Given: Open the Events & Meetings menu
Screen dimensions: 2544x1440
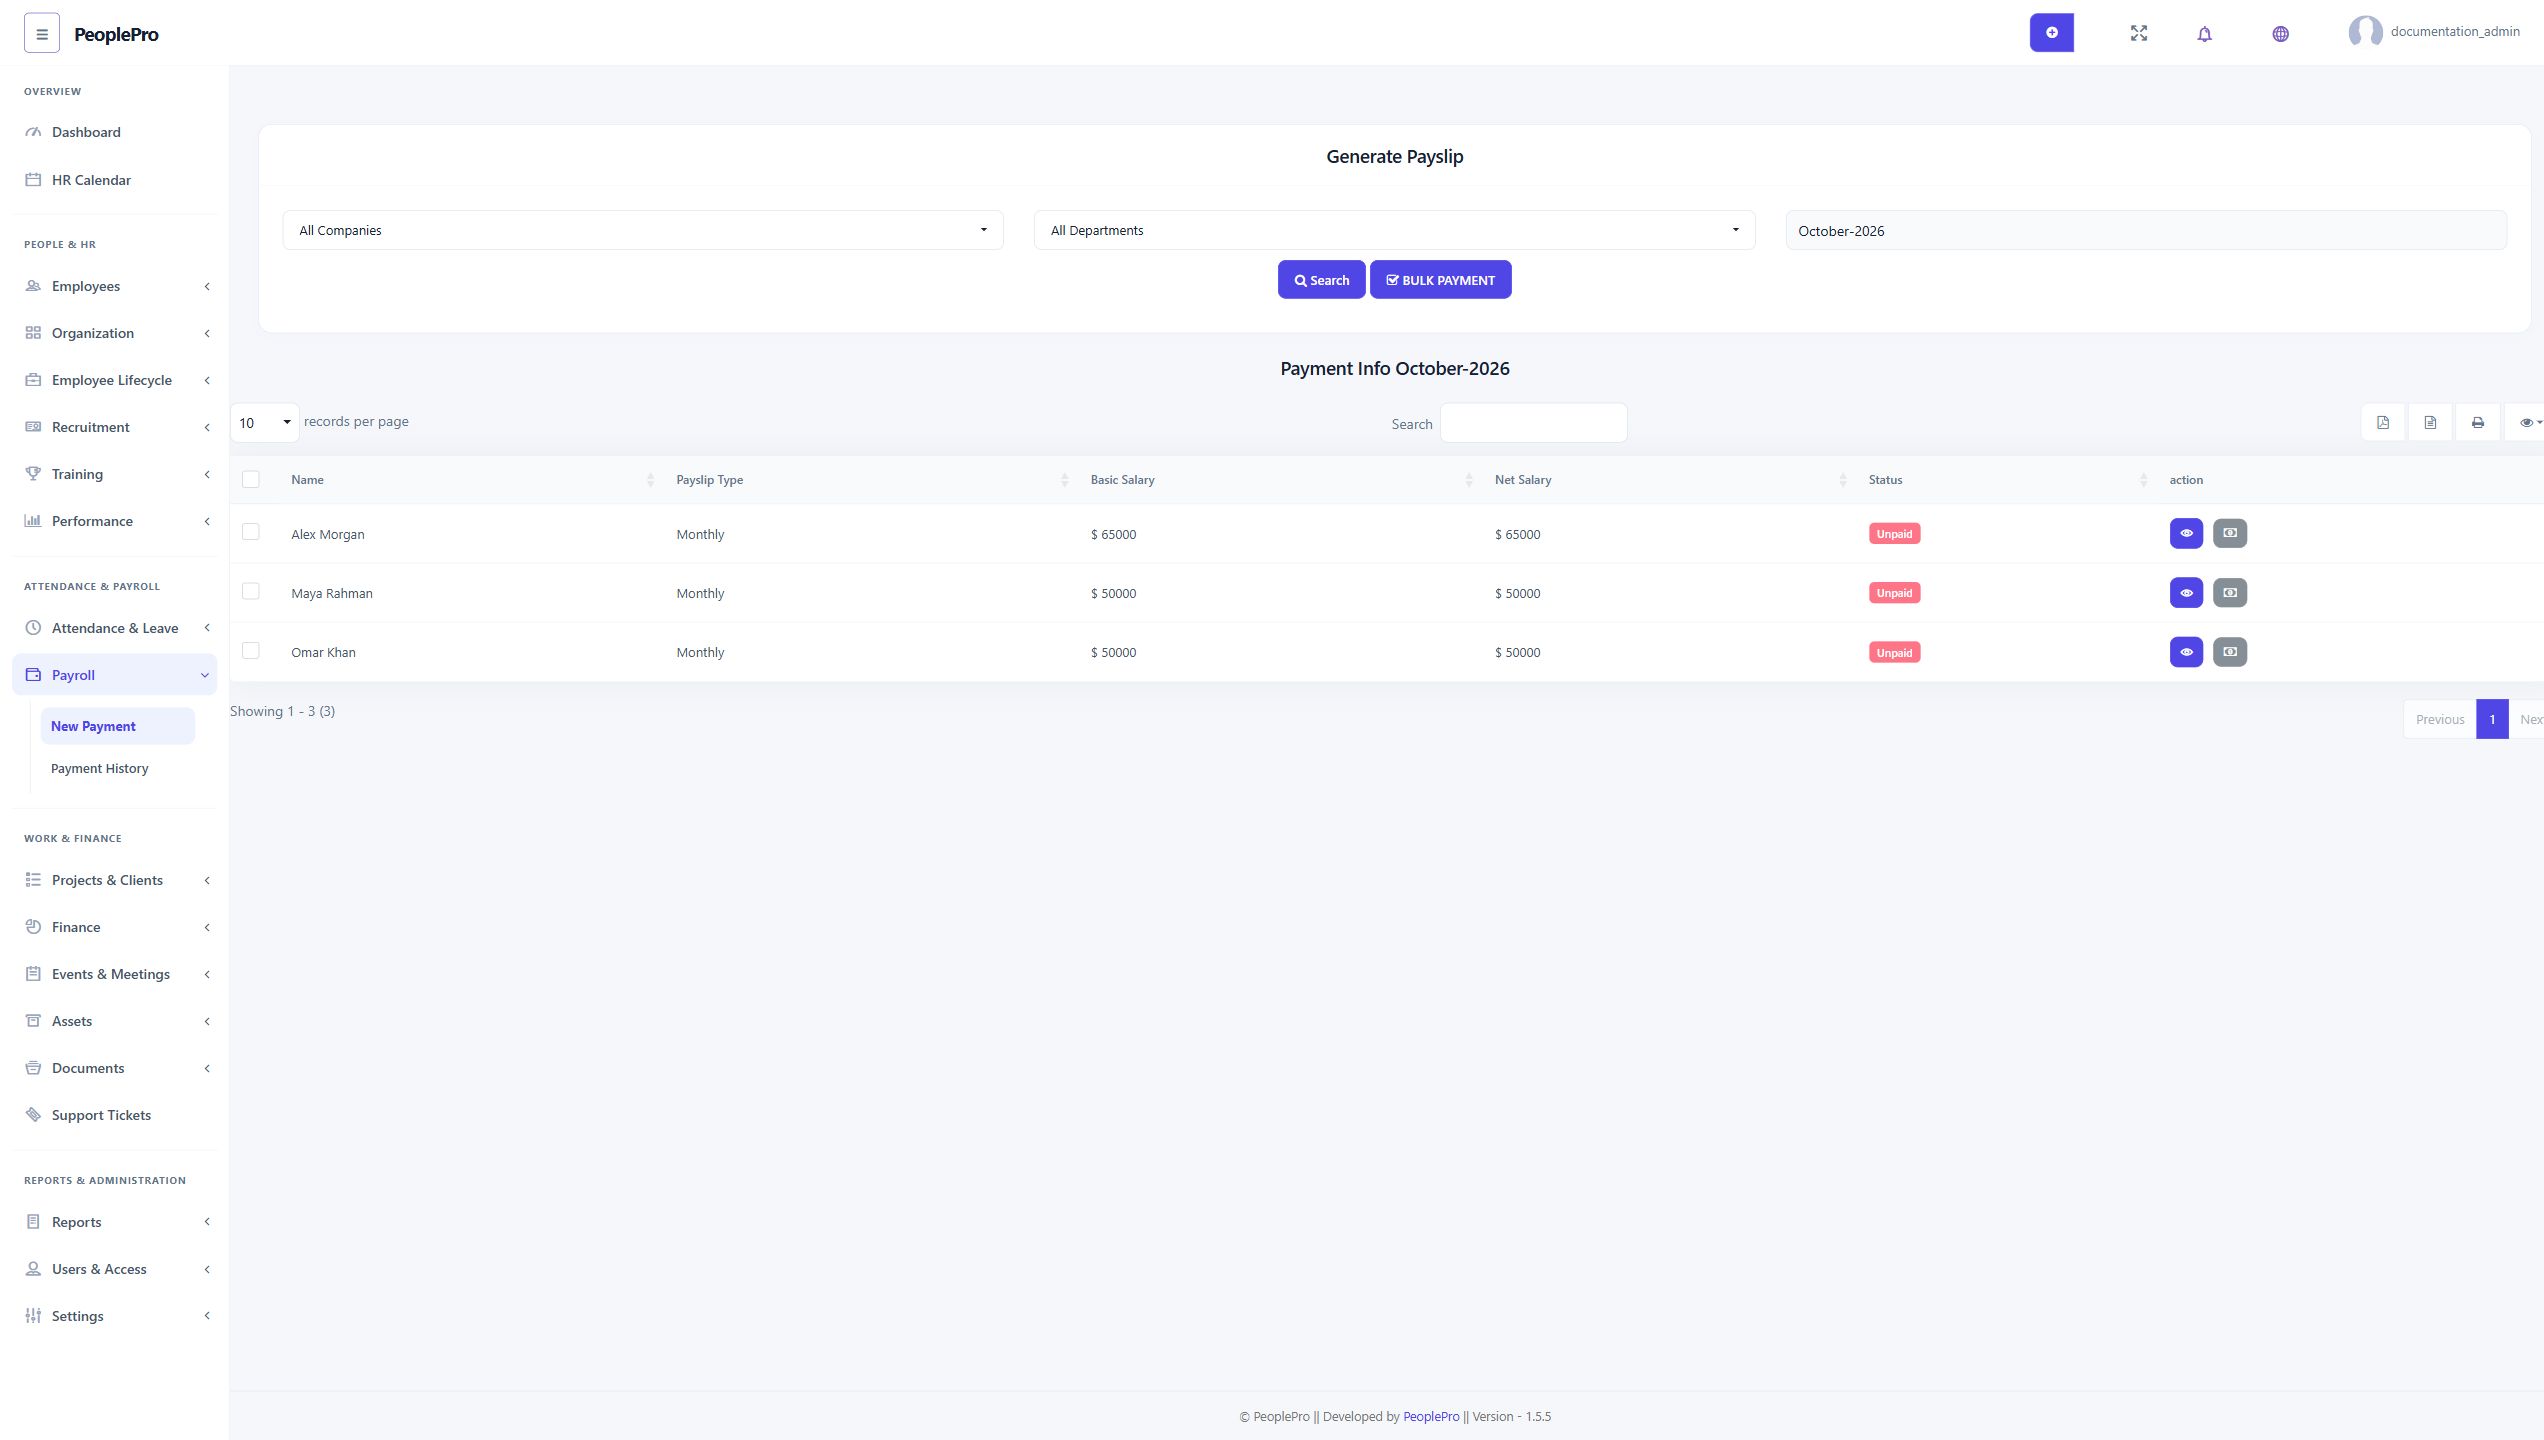Looking at the screenshot, I should pos(115,974).
